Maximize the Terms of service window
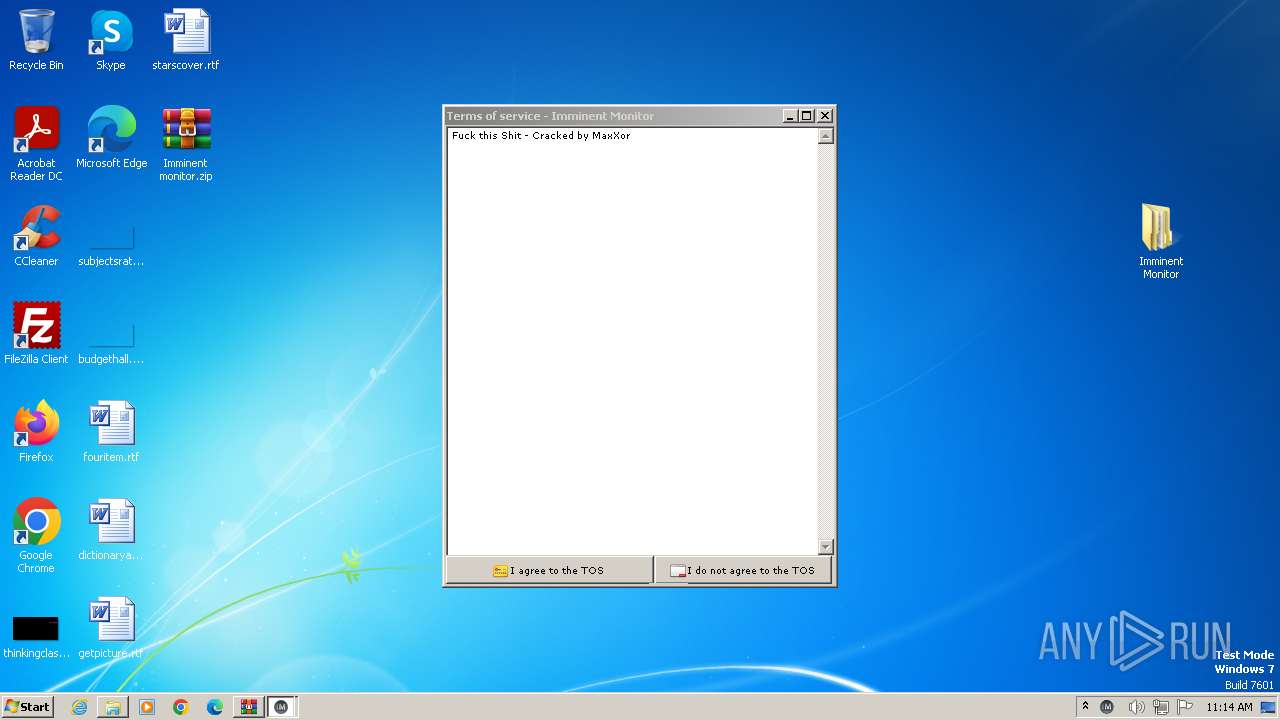This screenshot has width=1280, height=720. point(807,116)
